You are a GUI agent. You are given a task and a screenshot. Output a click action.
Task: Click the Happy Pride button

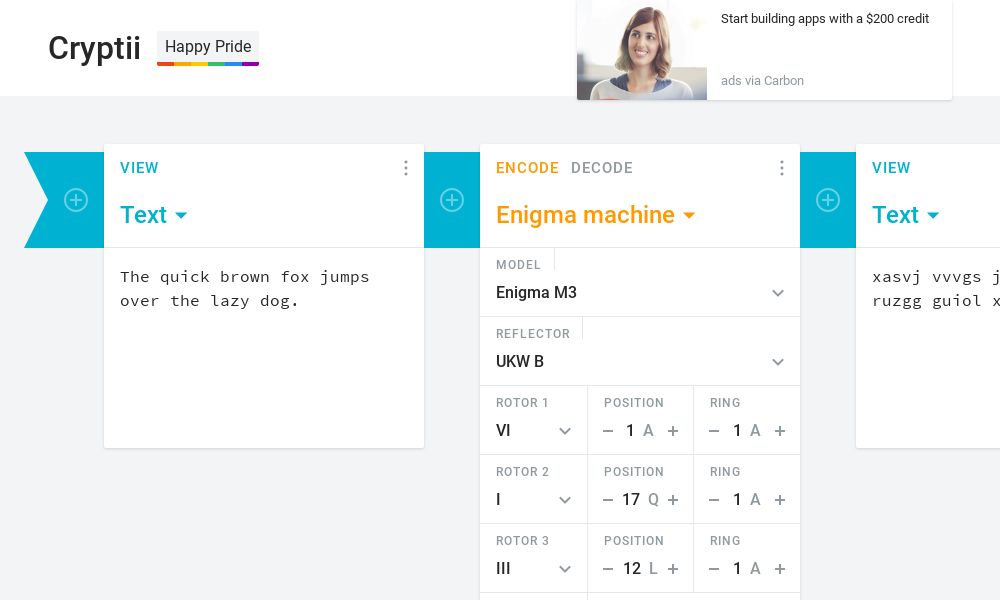click(x=208, y=46)
